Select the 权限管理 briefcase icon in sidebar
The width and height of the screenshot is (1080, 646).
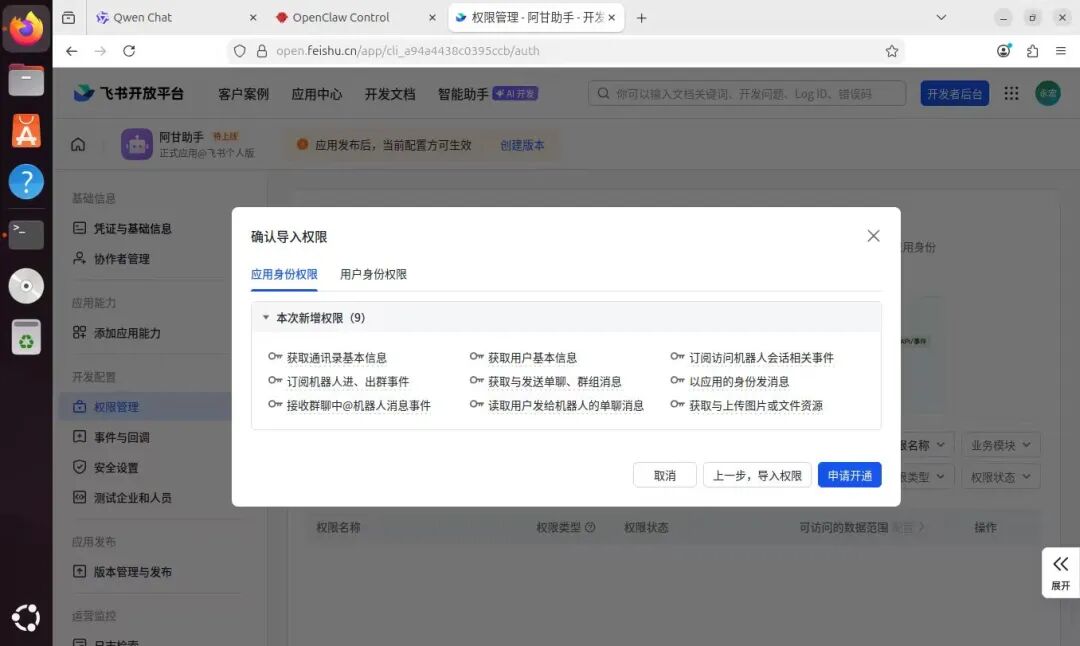[80, 406]
